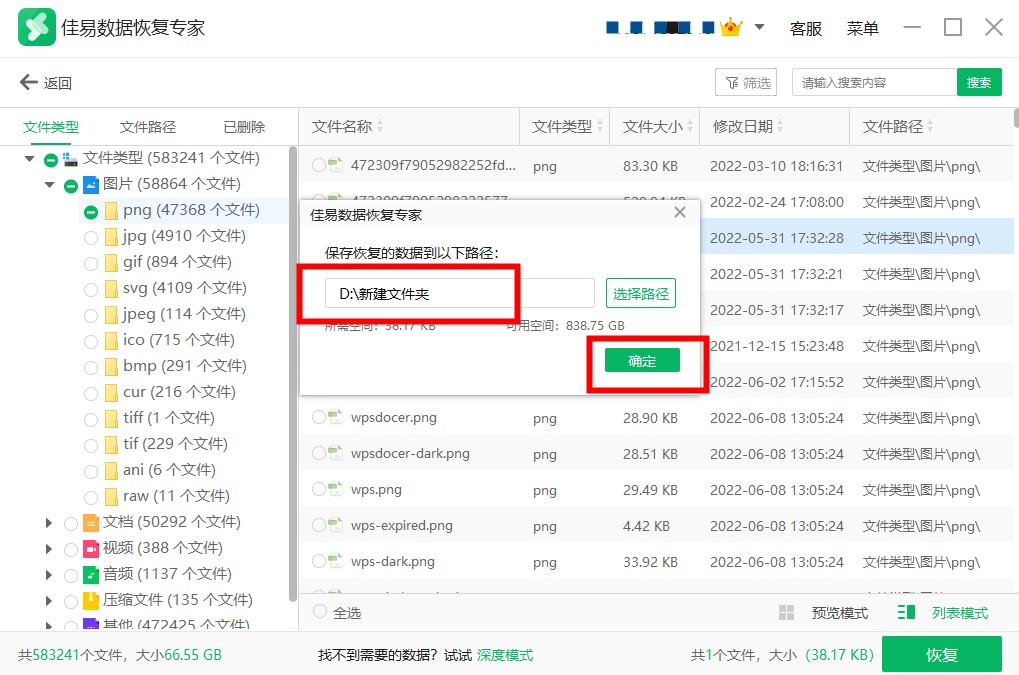Click the dialog save path input field
The height and width of the screenshot is (675, 1019).
point(459,294)
